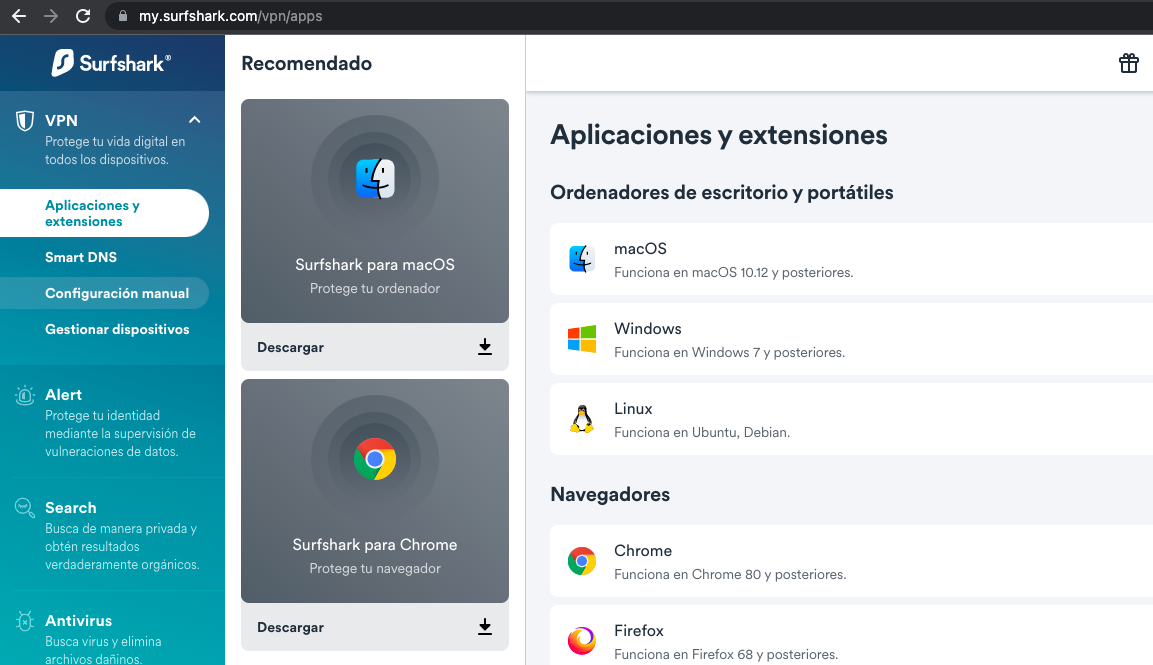This screenshot has width=1153, height=665.
Task: Click the browser address bar URL
Action: point(230,16)
